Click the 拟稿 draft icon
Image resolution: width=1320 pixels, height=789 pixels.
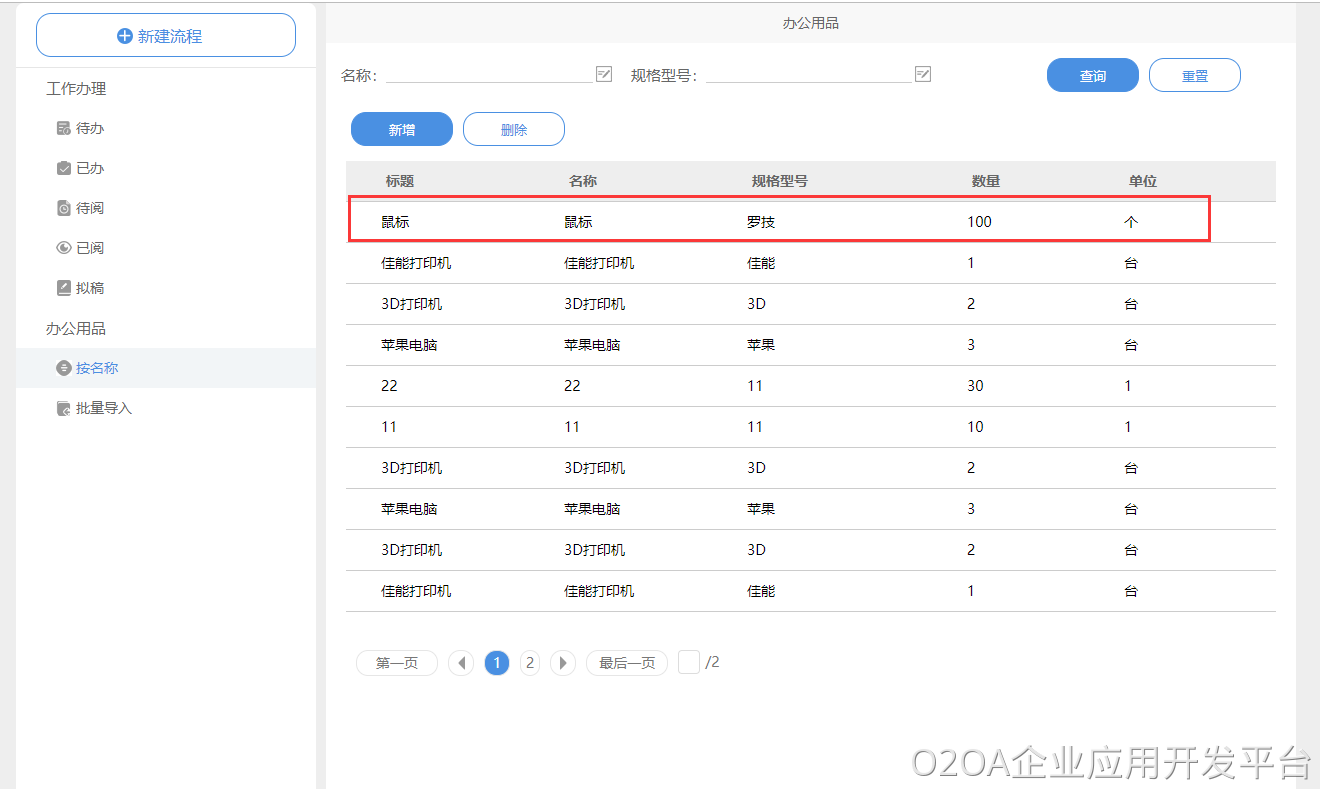coord(64,288)
